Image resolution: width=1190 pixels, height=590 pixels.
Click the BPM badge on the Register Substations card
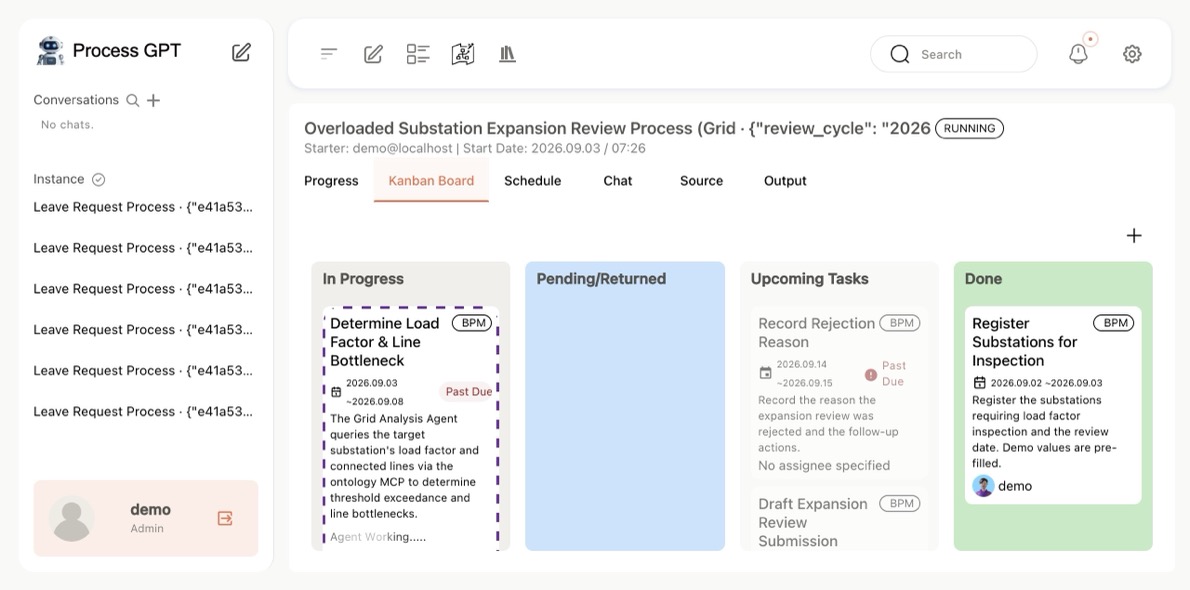pyautogui.click(x=1114, y=323)
